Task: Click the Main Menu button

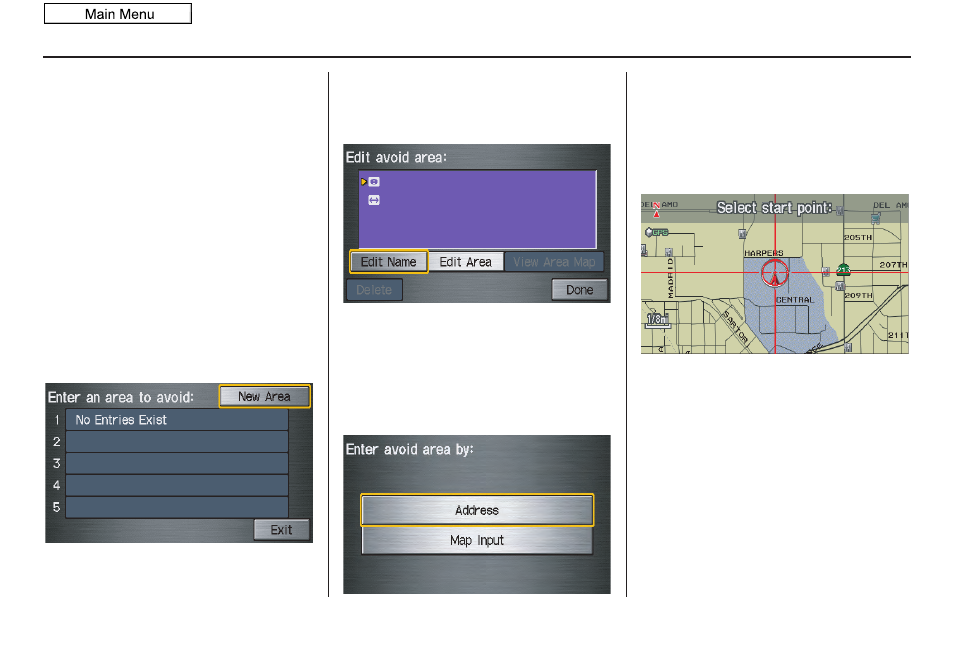Action: 118,14
